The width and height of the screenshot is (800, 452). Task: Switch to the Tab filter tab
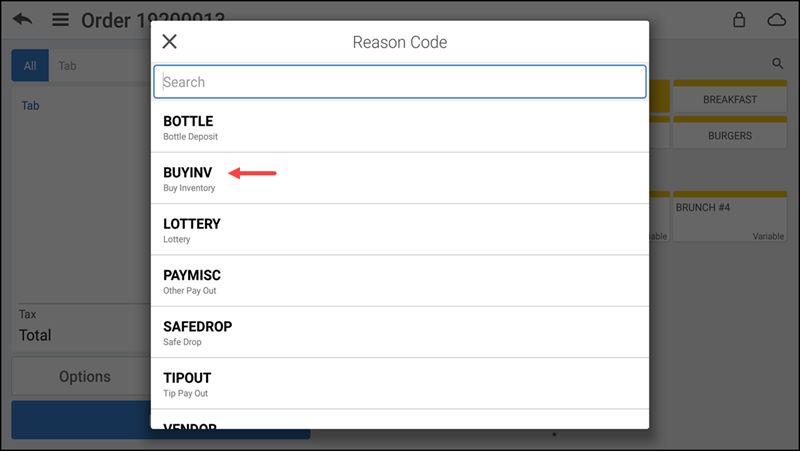coord(67,66)
